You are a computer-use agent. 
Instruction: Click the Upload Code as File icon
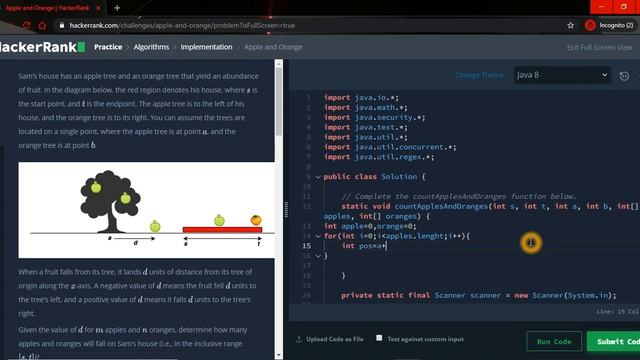pos(299,339)
